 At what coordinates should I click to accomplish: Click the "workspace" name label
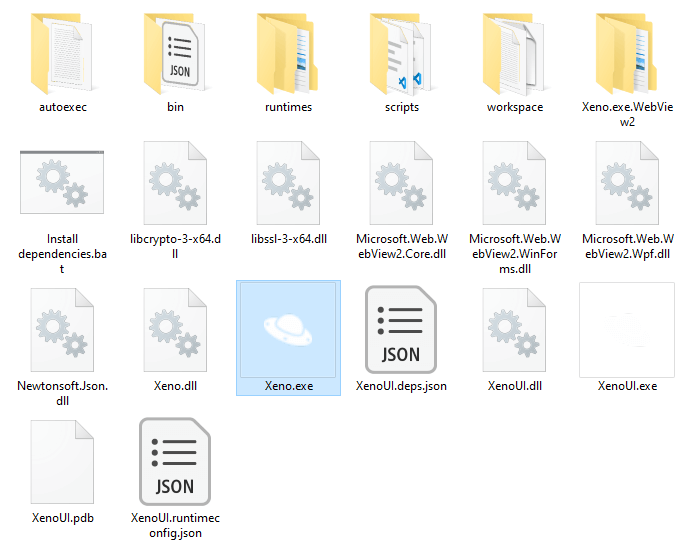coord(515,107)
